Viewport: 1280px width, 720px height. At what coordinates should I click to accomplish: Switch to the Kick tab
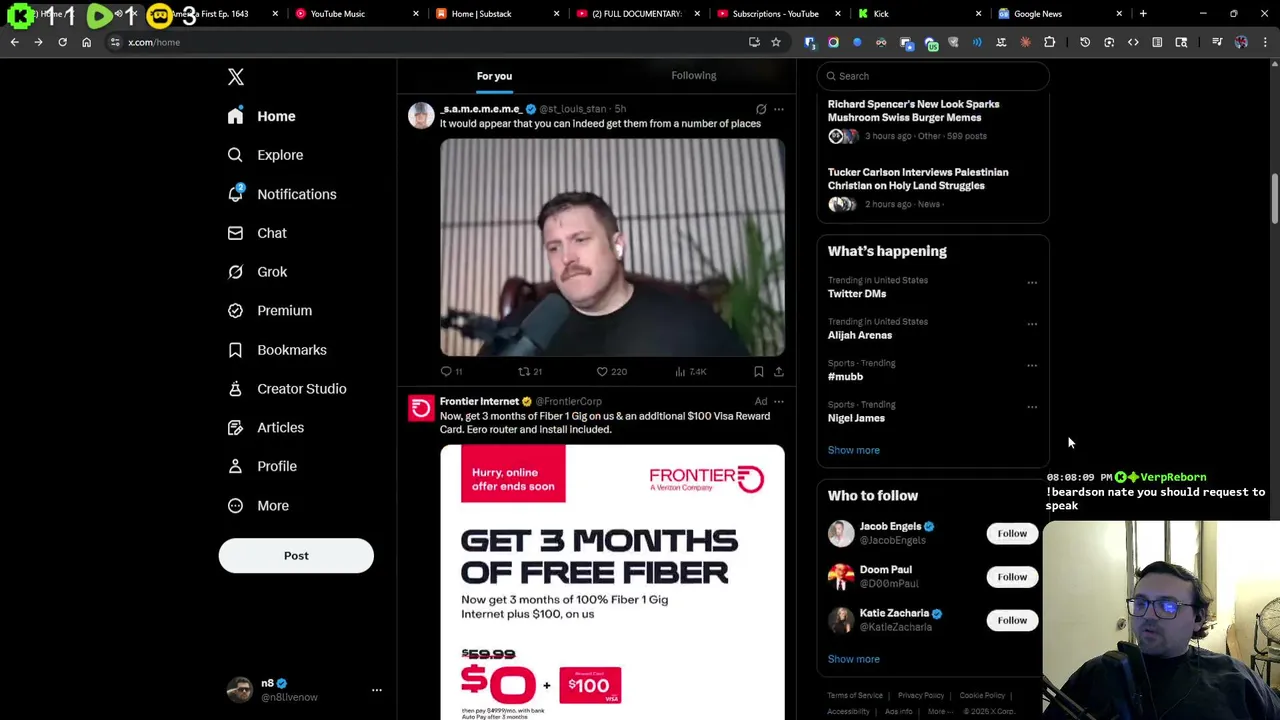pyautogui.click(x=919, y=14)
